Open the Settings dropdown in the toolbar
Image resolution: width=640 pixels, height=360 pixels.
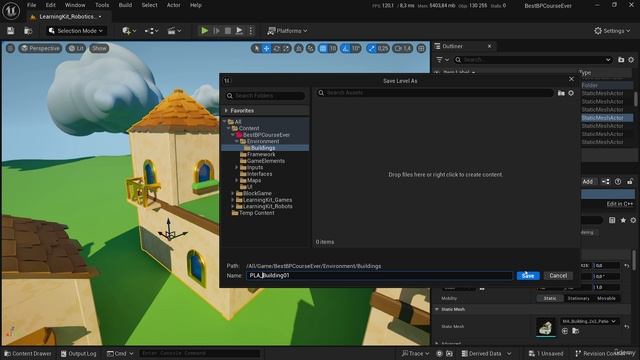click(612, 31)
